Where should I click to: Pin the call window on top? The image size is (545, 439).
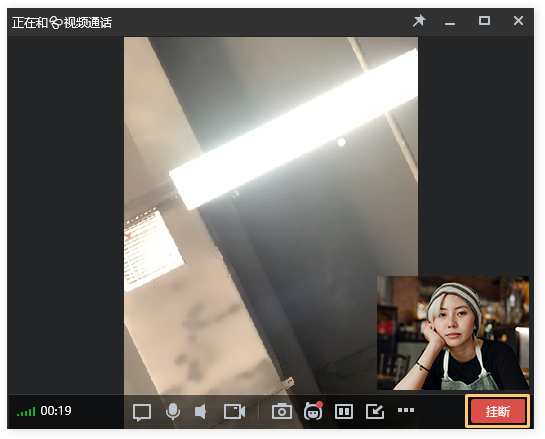click(x=419, y=21)
